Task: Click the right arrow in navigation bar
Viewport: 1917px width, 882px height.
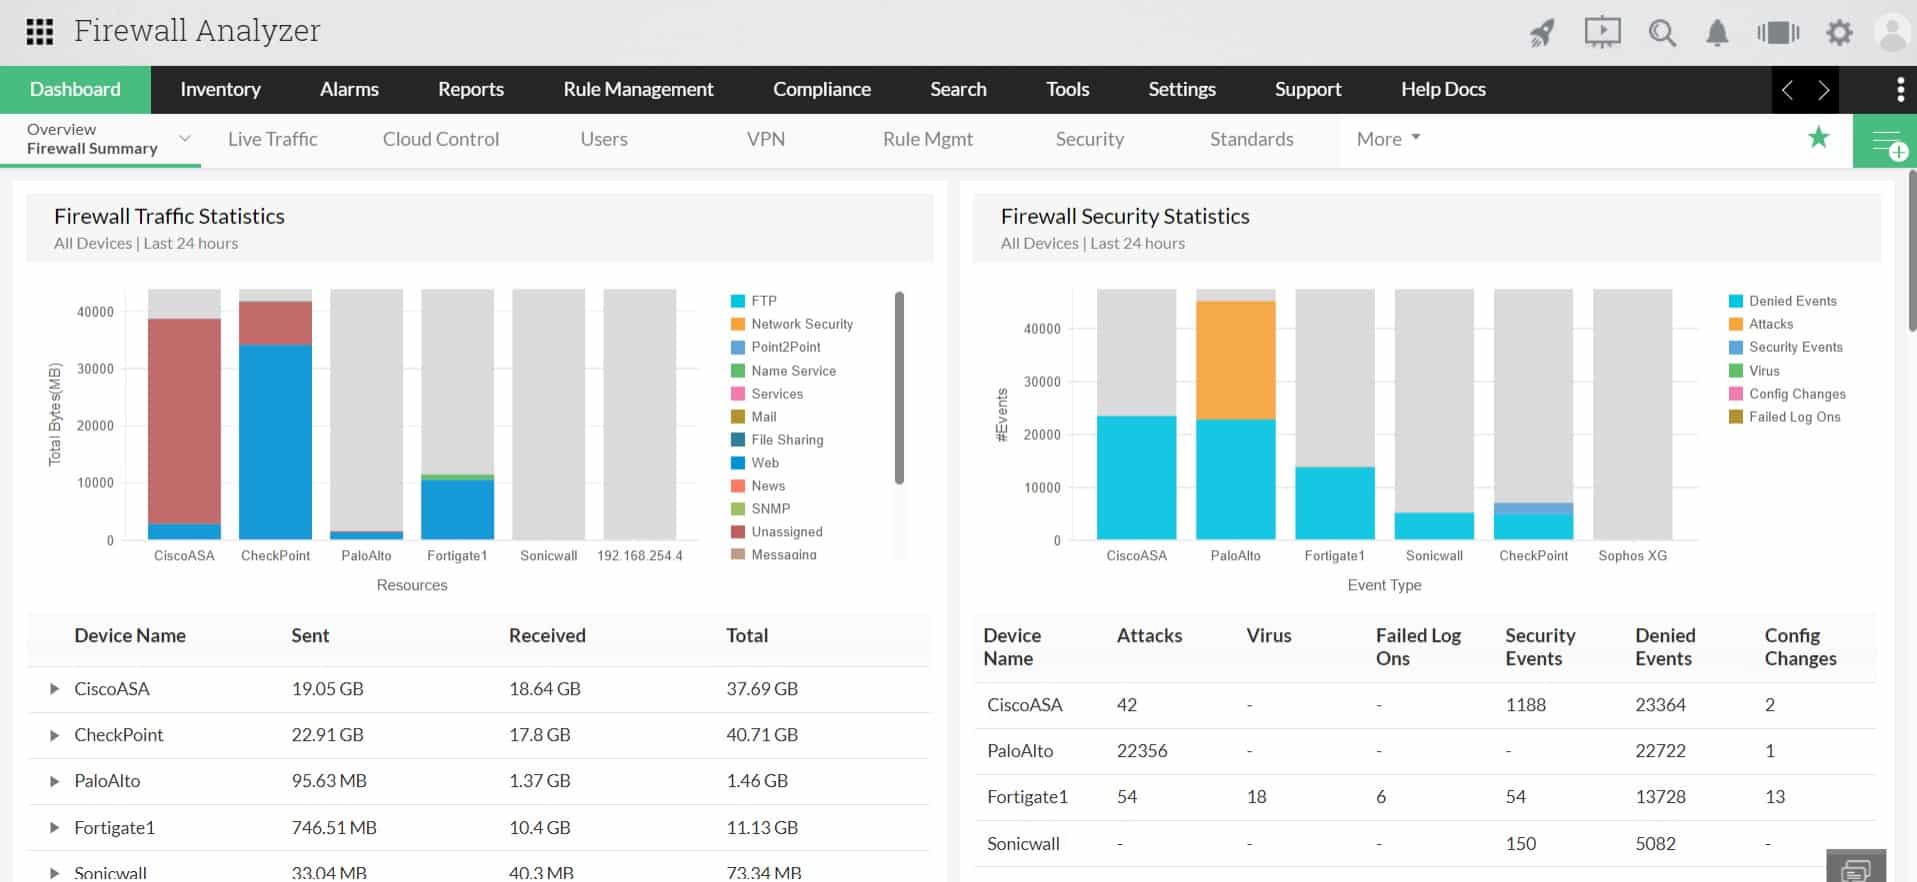Action: tap(1823, 90)
